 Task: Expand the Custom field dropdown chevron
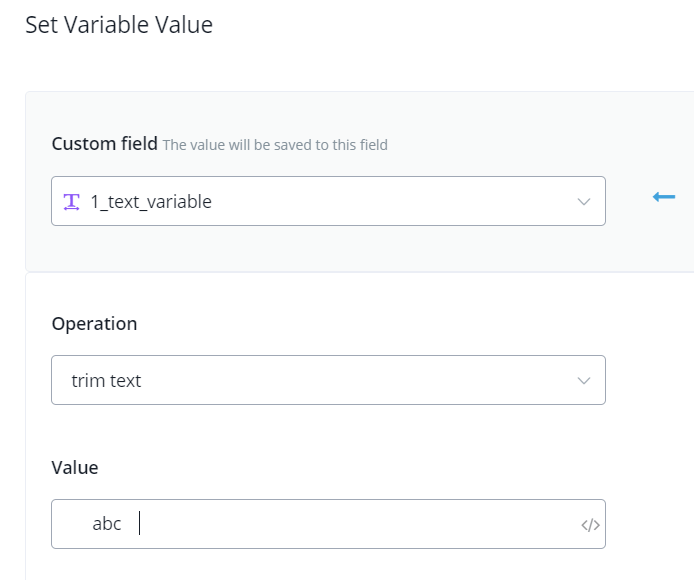(585, 201)
